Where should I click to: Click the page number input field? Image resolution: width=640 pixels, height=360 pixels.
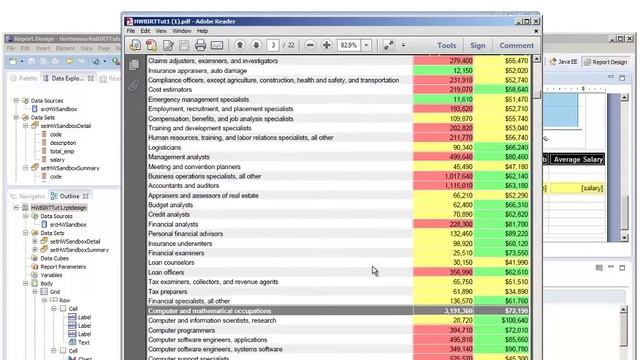tap(273, 45)
